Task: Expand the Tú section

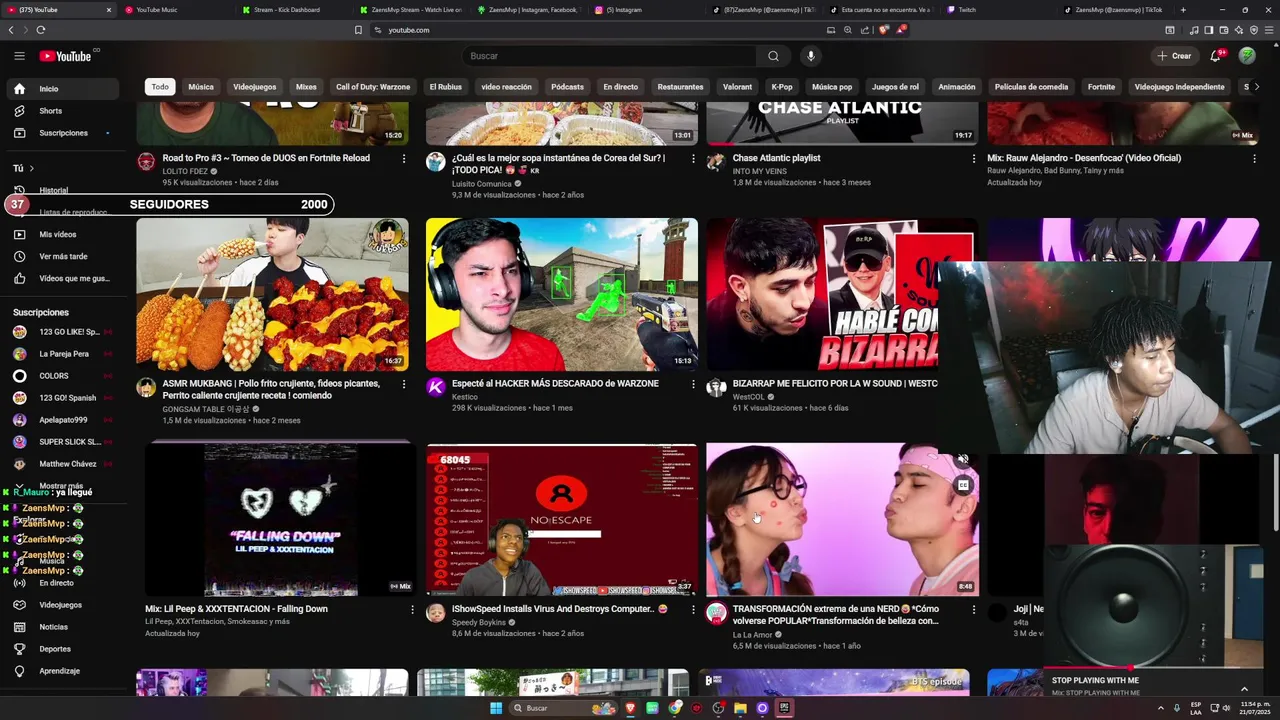Action: pos(24,168)
